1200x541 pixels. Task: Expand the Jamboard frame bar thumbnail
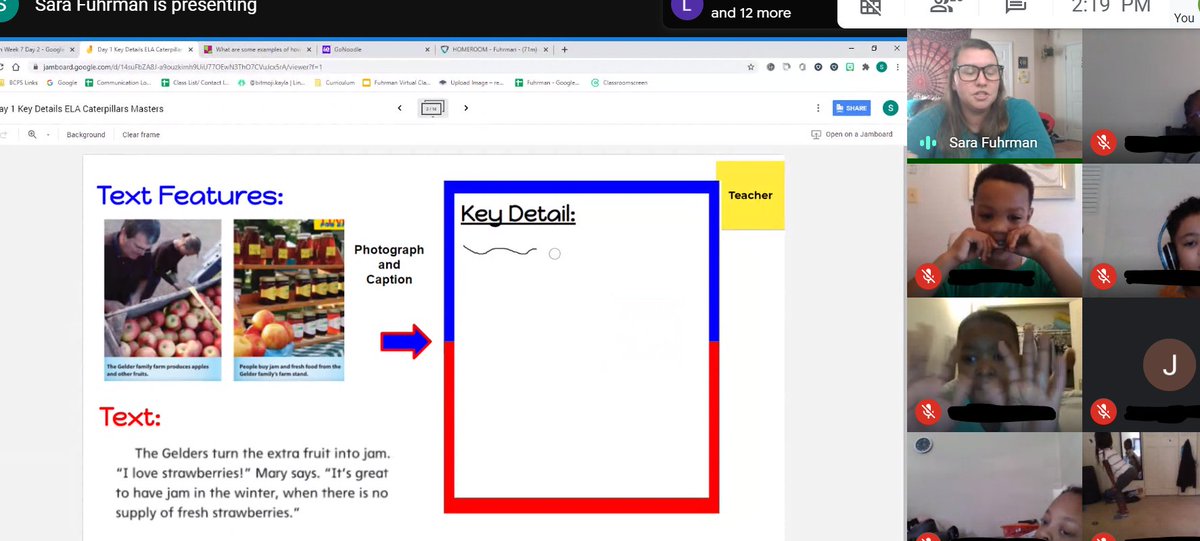[433, 108]
